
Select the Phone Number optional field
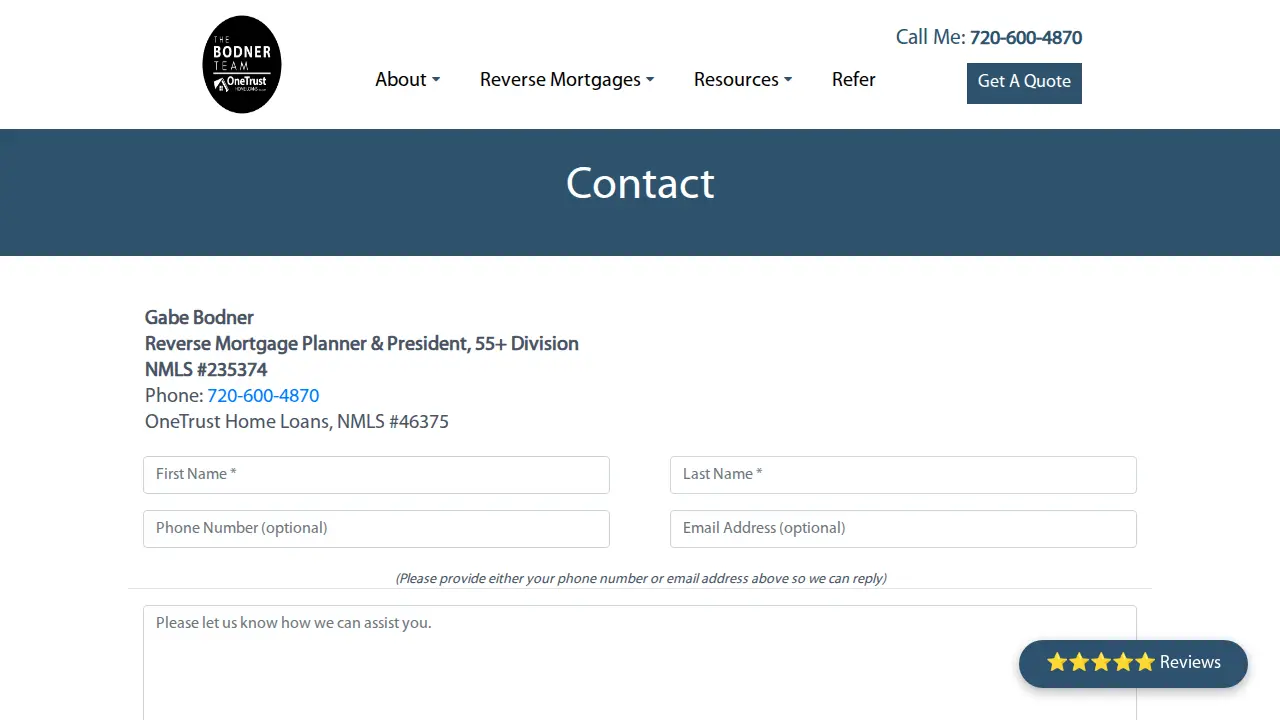[376, 529]
